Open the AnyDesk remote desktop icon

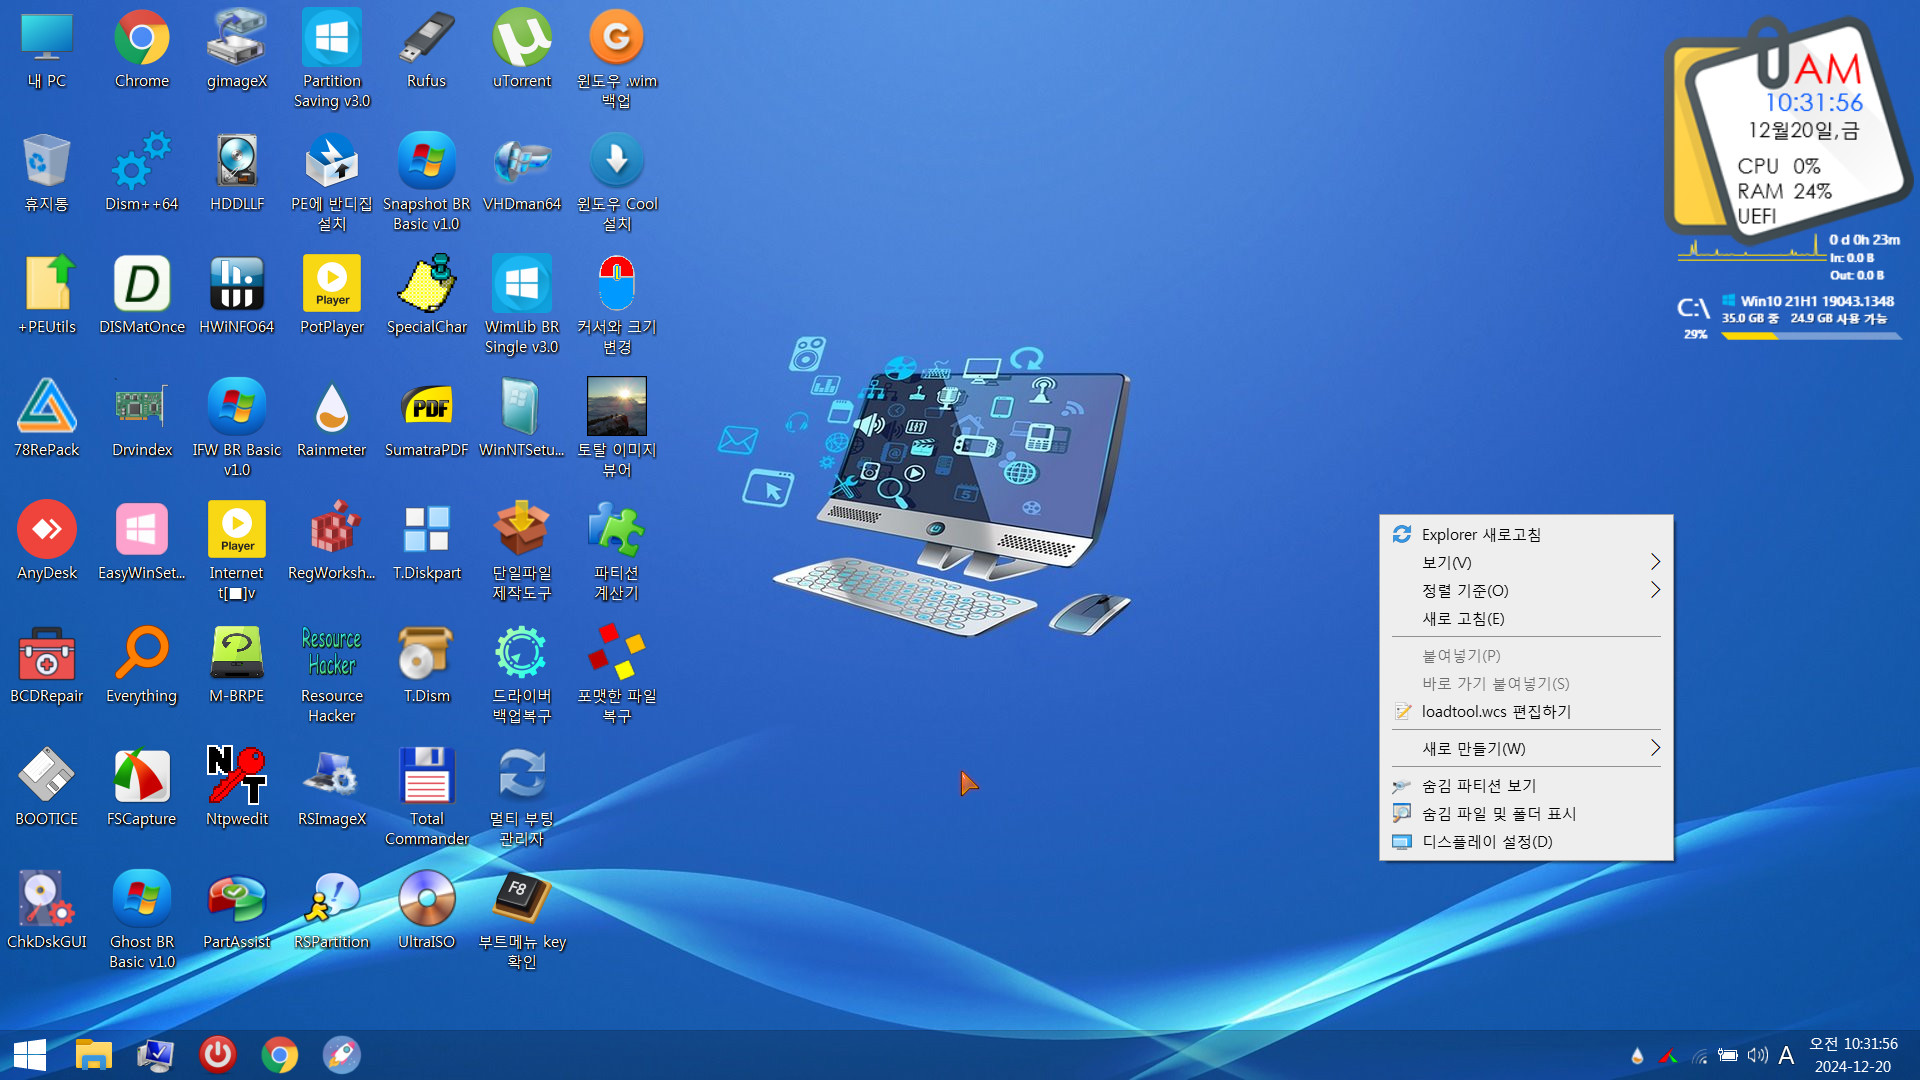[47, 541]
